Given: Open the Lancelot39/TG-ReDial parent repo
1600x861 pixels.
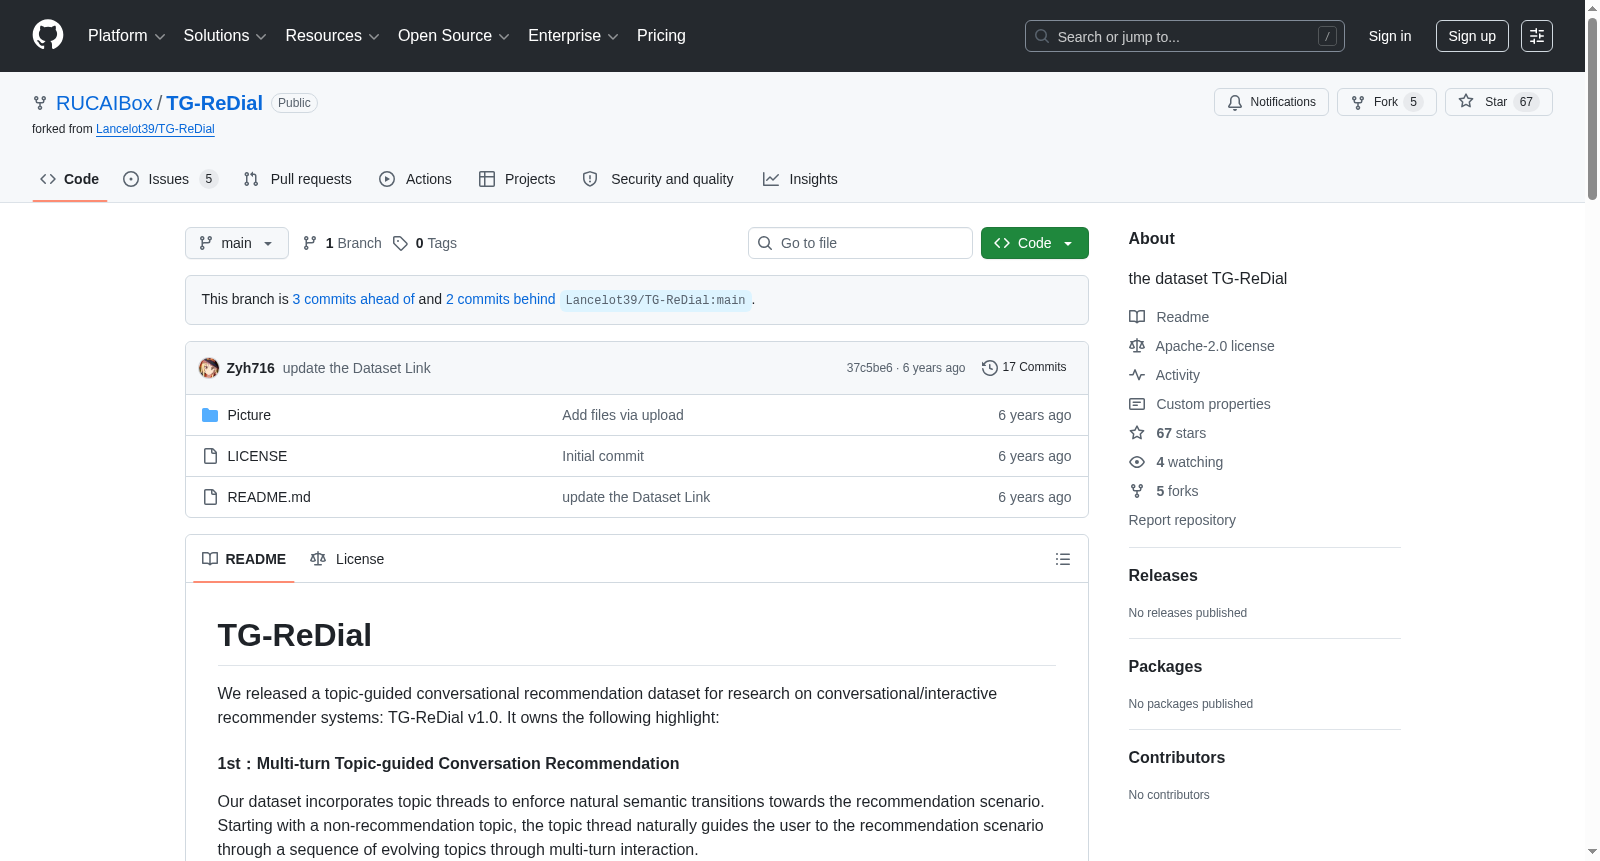Looking at the screenshot, I should pyautogui.click(x=155, y=129).
